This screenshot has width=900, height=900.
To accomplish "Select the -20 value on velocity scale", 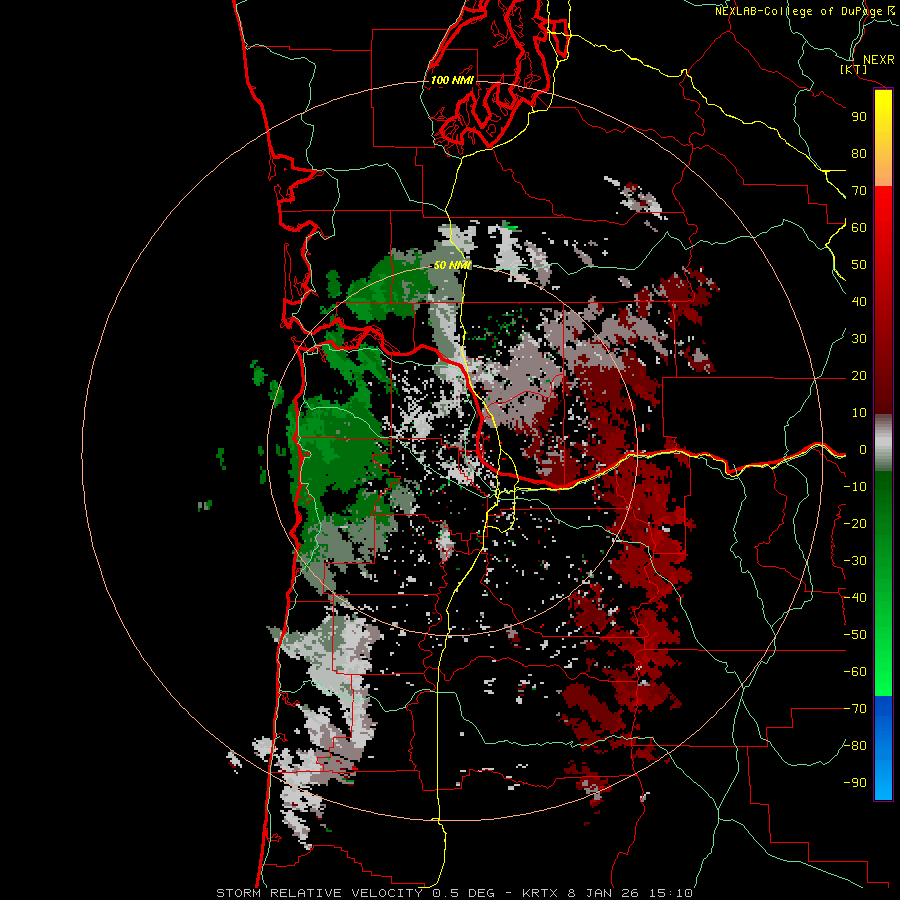I will pyautogui.click(x=855, y=524).
